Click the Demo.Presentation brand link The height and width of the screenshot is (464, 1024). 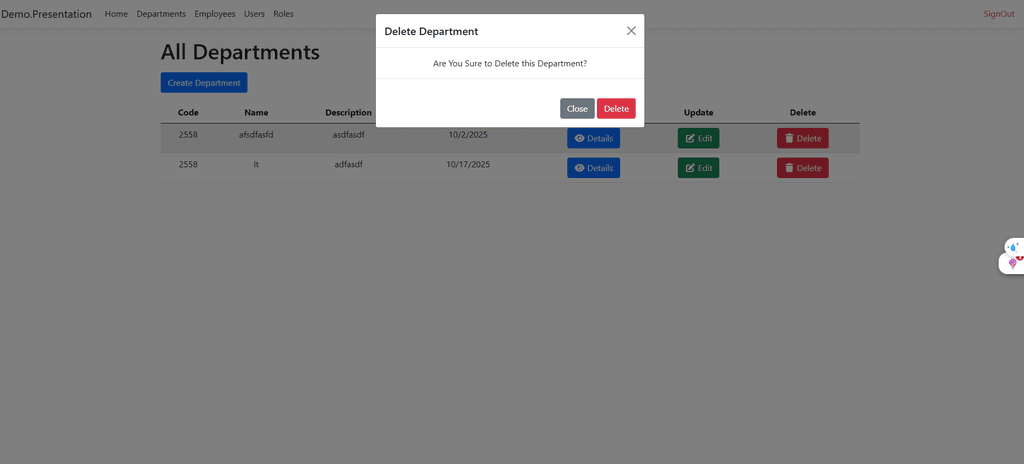(46, 14)
